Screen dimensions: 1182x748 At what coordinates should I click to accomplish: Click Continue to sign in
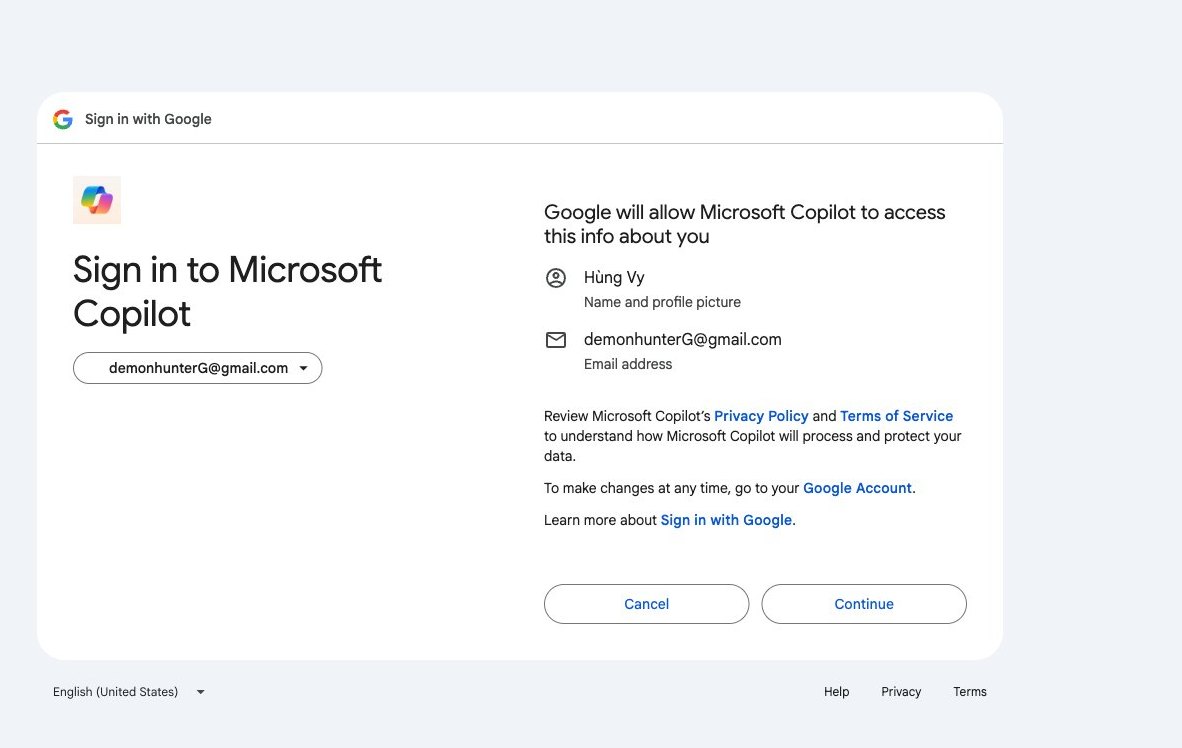864,604
